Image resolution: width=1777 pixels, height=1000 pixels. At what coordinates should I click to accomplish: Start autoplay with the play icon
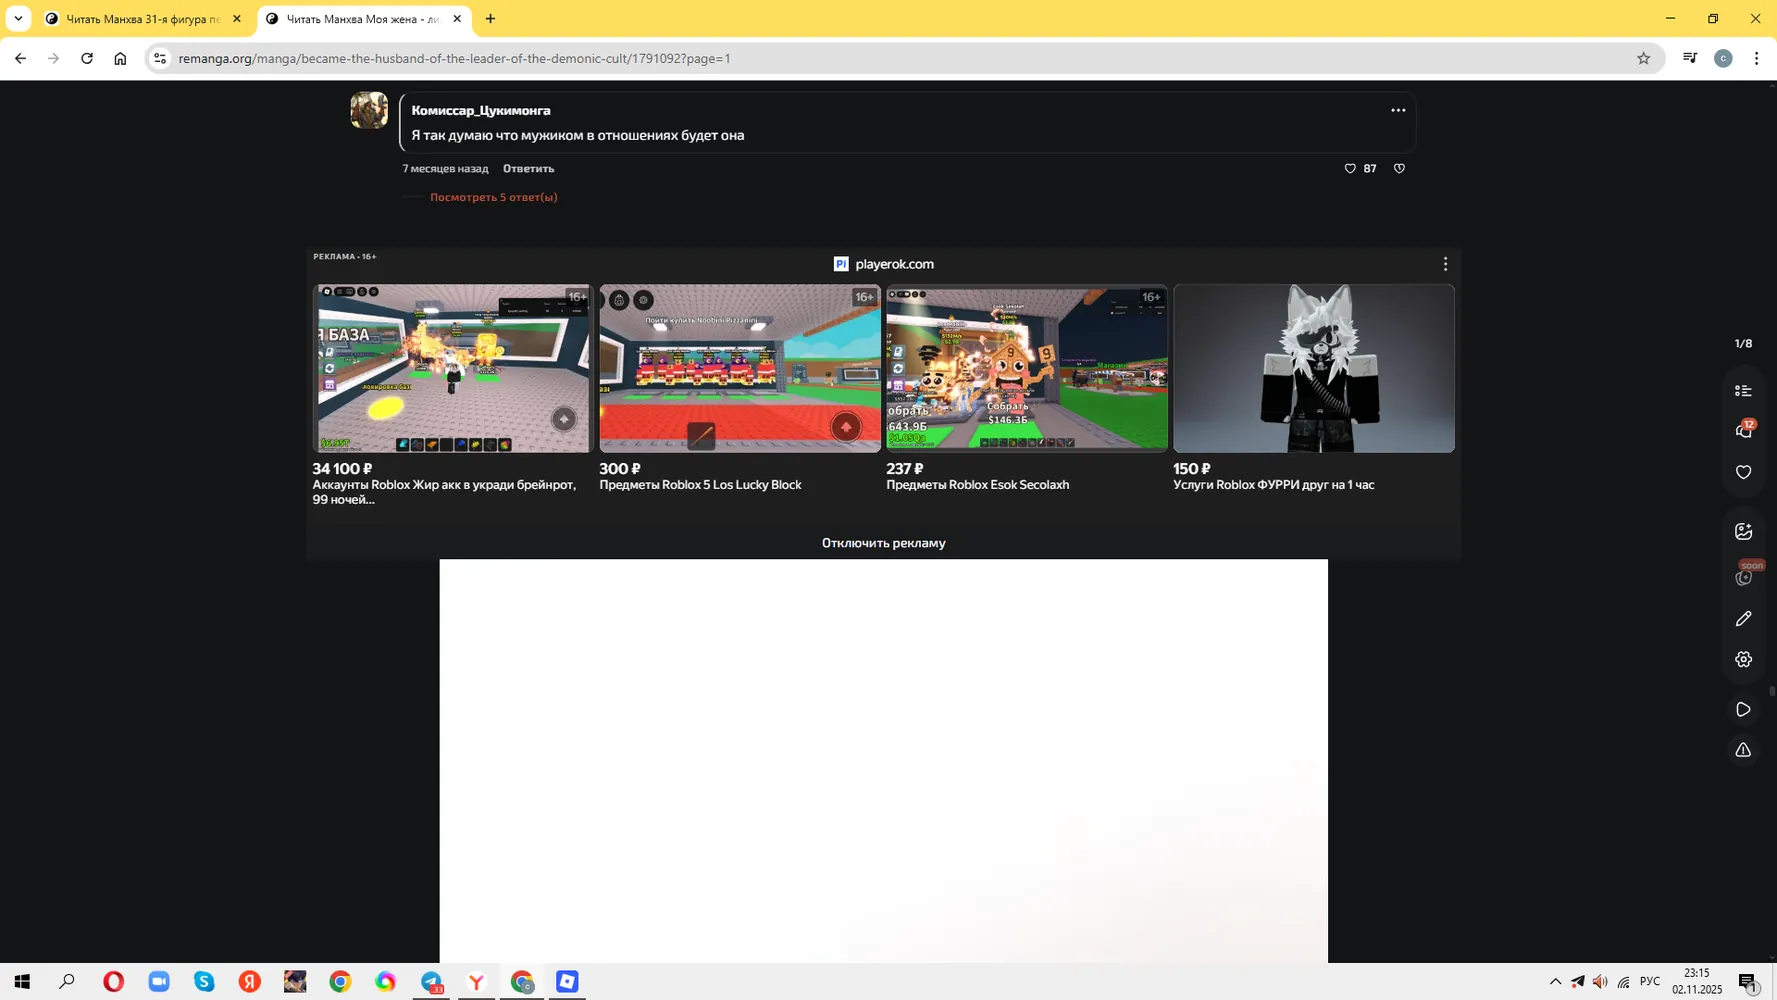(1743, 709)
